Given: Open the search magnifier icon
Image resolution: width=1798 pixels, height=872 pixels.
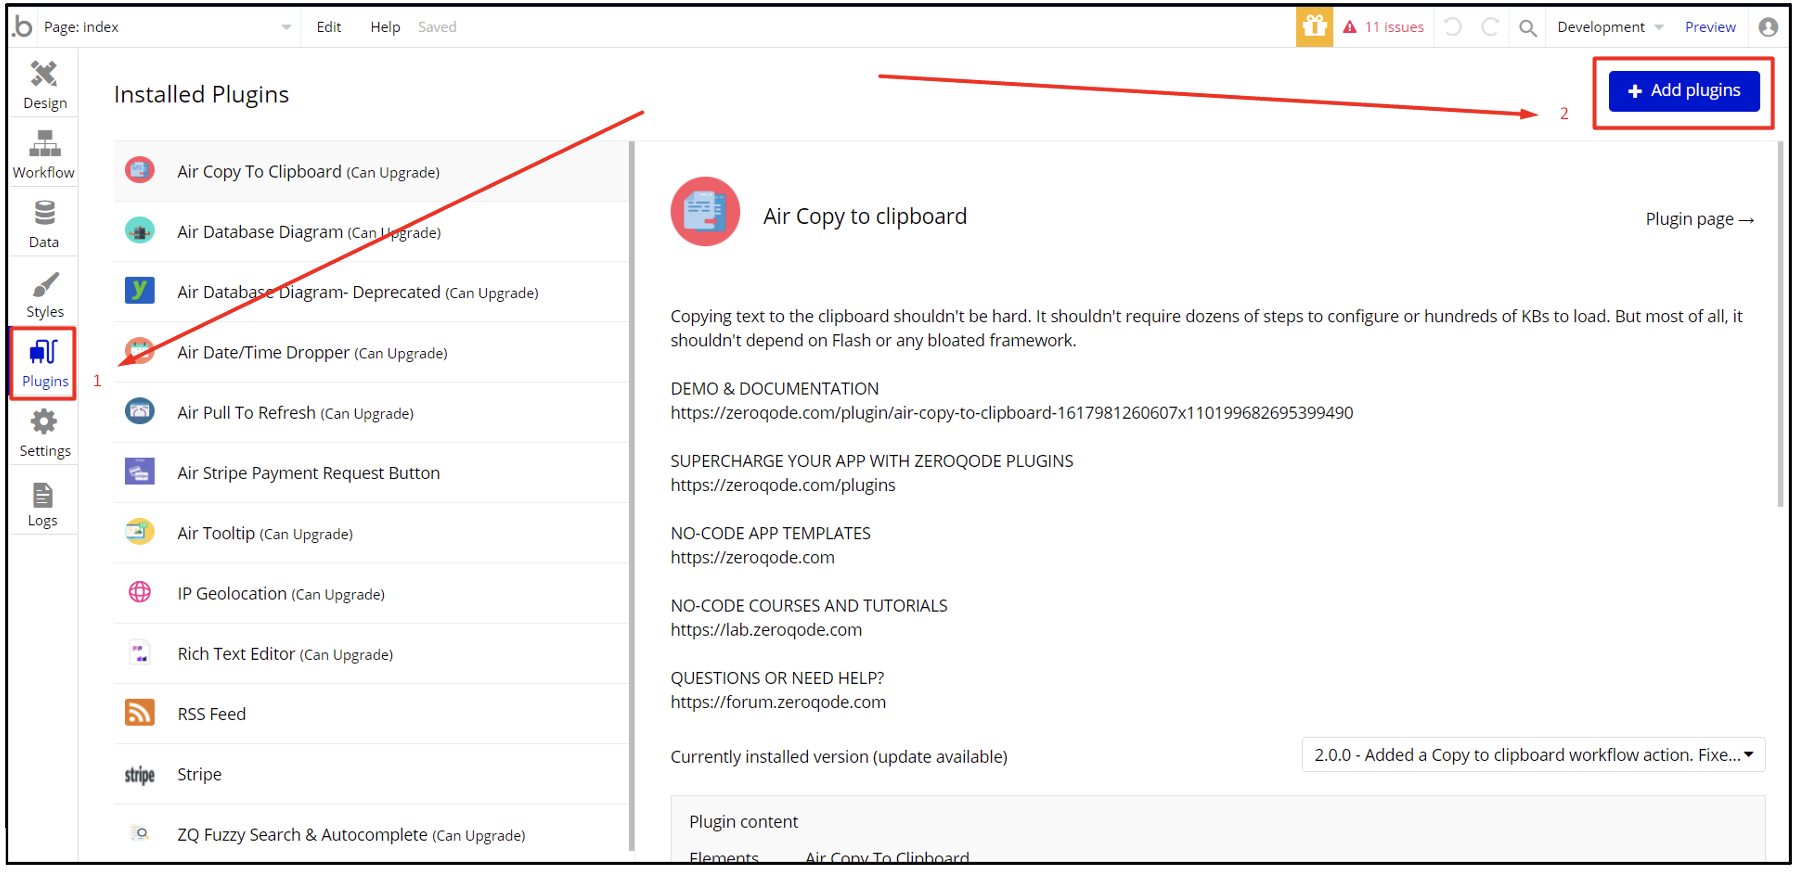Looking at the screenshot, I should (1527, 28).
